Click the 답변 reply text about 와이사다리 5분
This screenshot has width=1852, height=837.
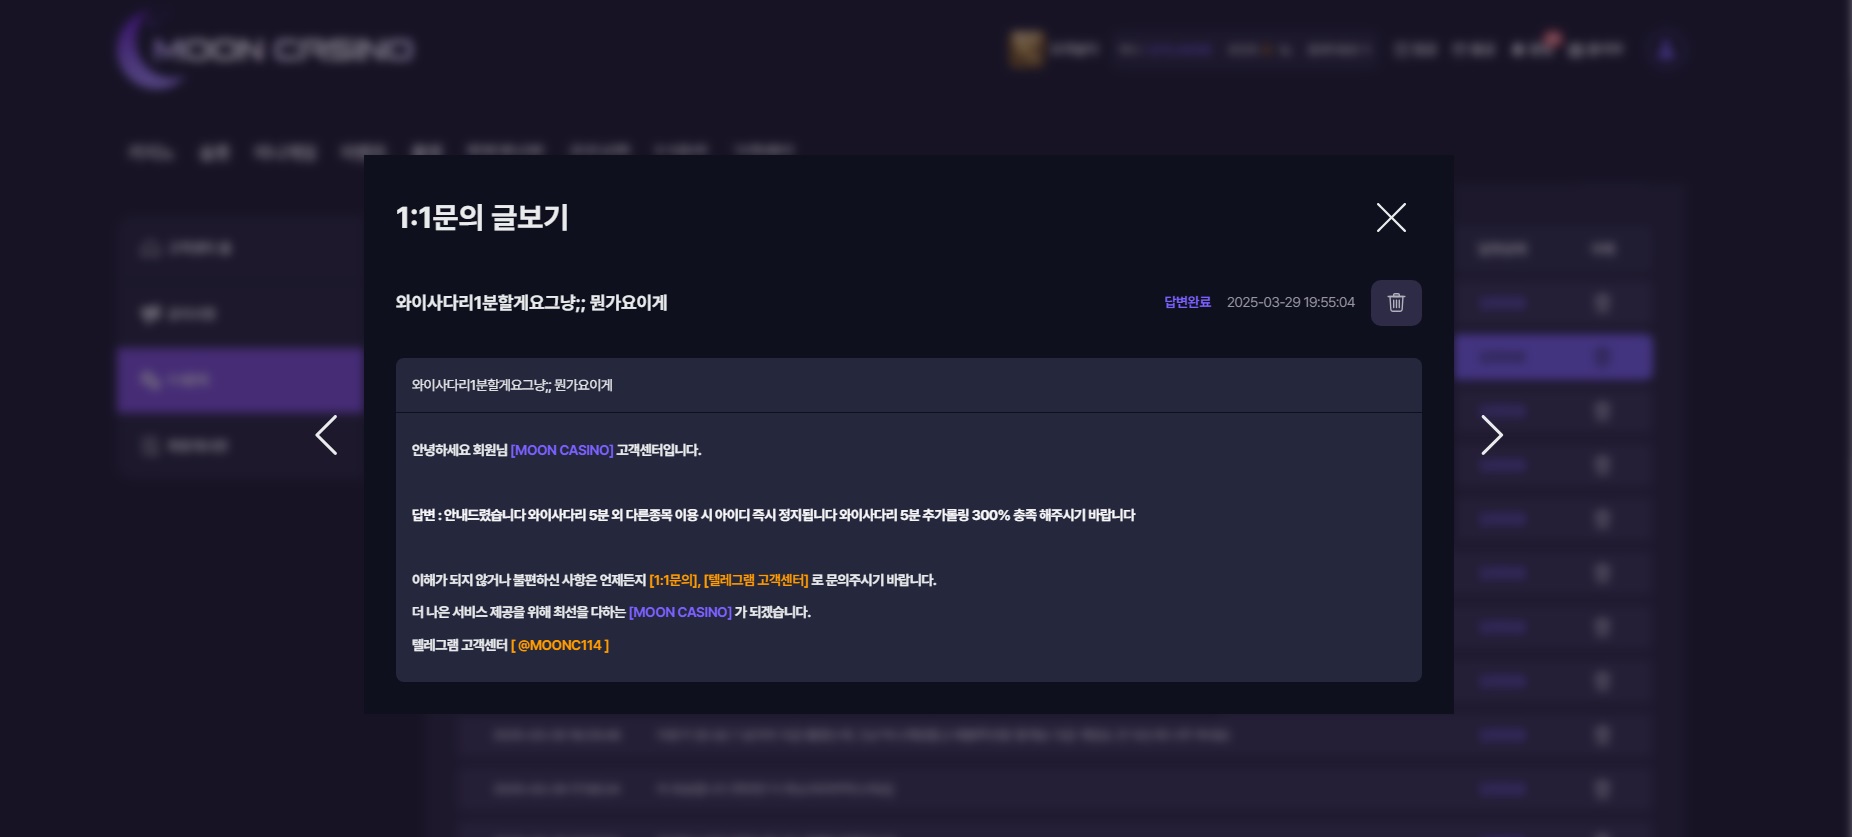coord(773,515)
